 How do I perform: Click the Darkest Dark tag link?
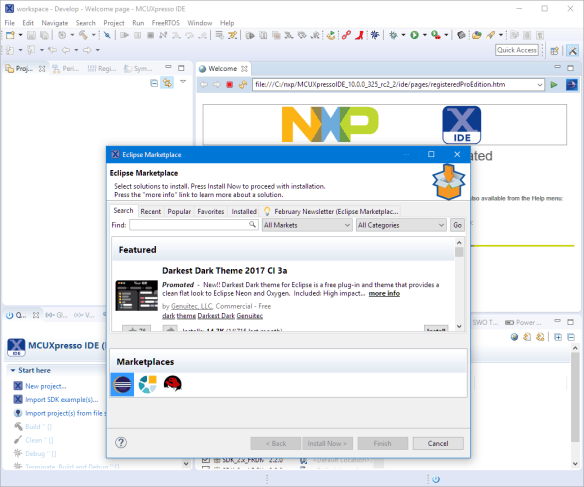click(x=216, y=316)
